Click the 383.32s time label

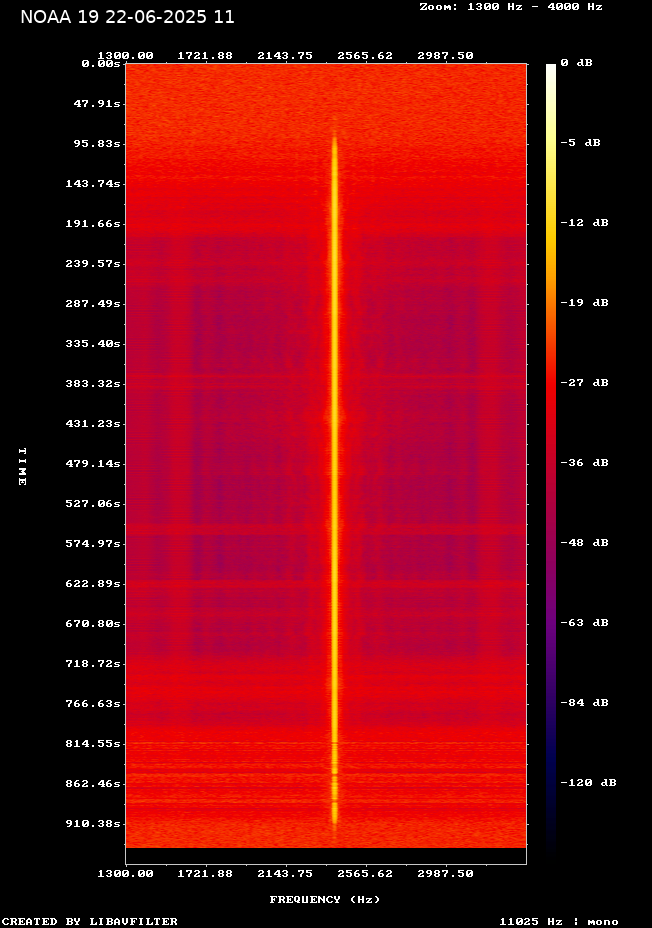tap(93, 384)
